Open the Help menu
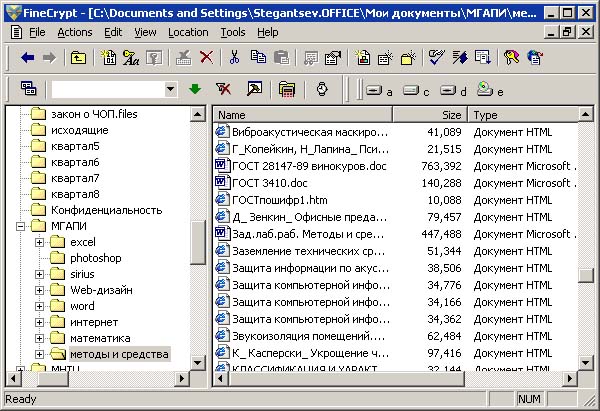Viewport: 600px width, 411px height. (x=267, y=33)
